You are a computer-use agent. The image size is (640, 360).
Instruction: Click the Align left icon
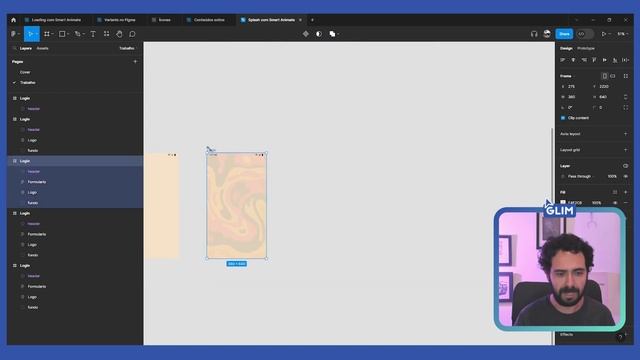(563, 60)
